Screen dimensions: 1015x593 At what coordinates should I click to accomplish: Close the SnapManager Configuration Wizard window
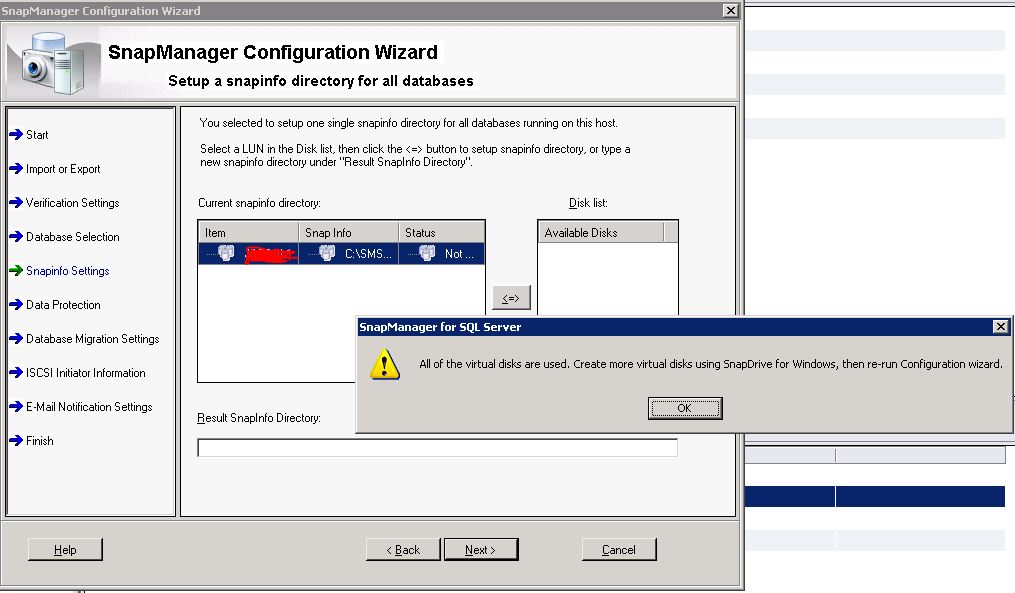(x=730, y=10)
